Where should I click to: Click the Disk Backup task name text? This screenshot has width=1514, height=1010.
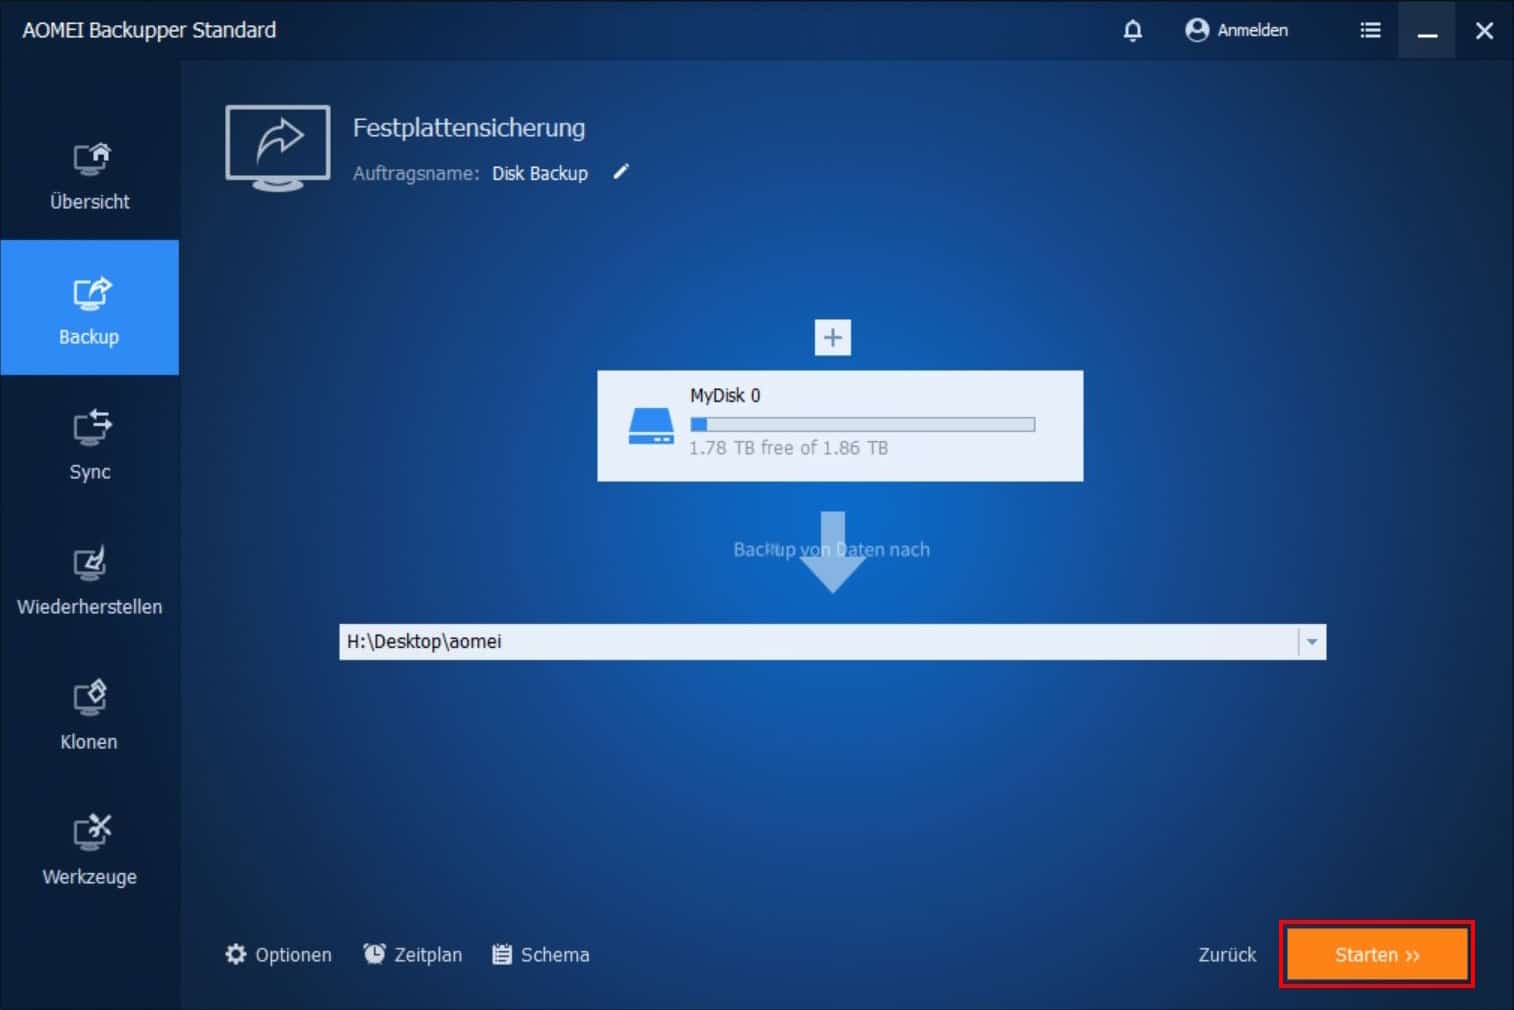pyautogui.click(x=540, y=173)
